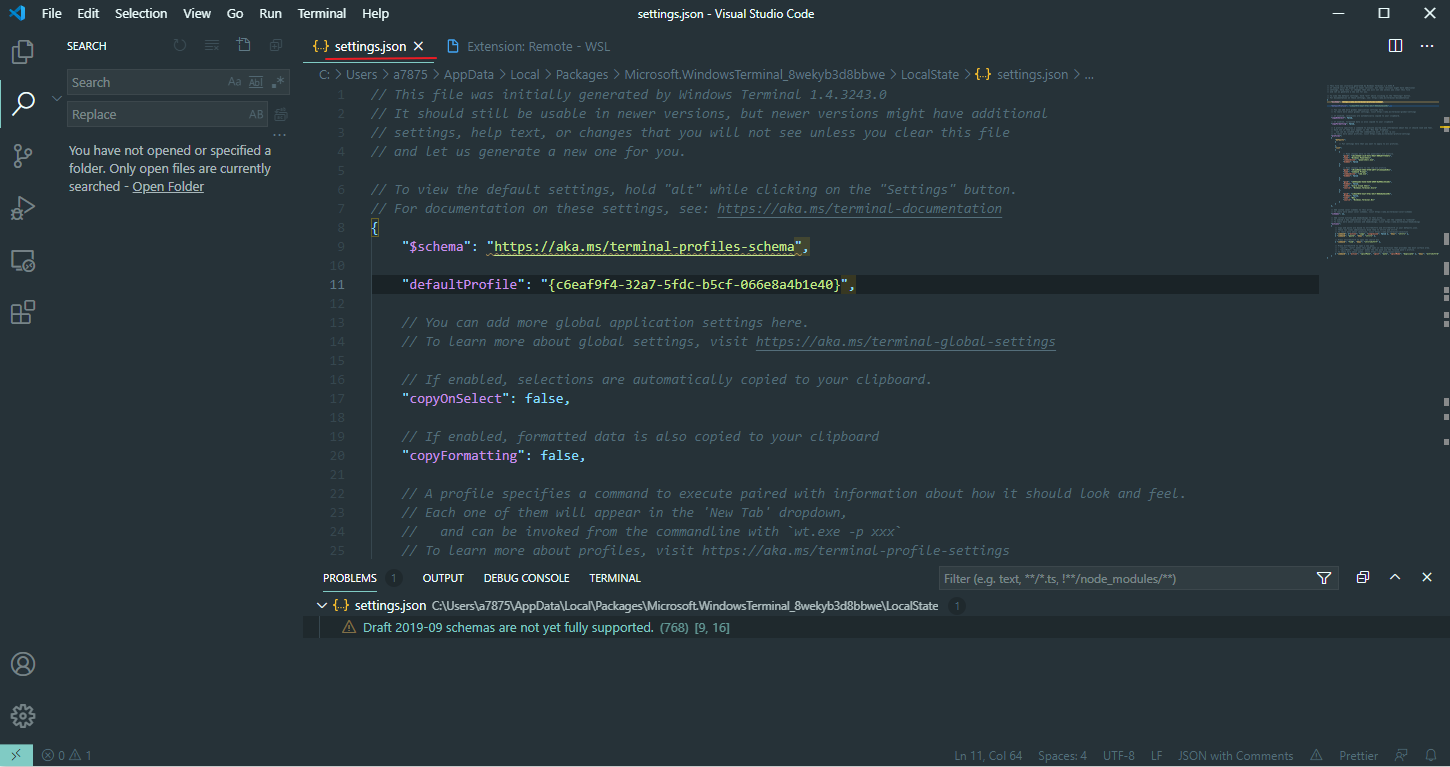This screenshot has width=1450, height=767.
Task: Click the Collapse All search results icon
Action: 276,45
